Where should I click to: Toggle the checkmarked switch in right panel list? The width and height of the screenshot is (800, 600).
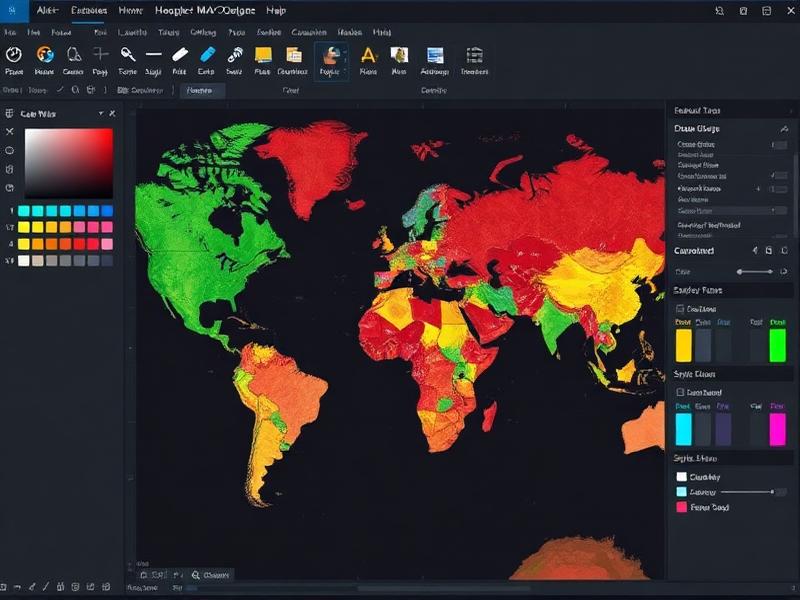tap(779, 176)
